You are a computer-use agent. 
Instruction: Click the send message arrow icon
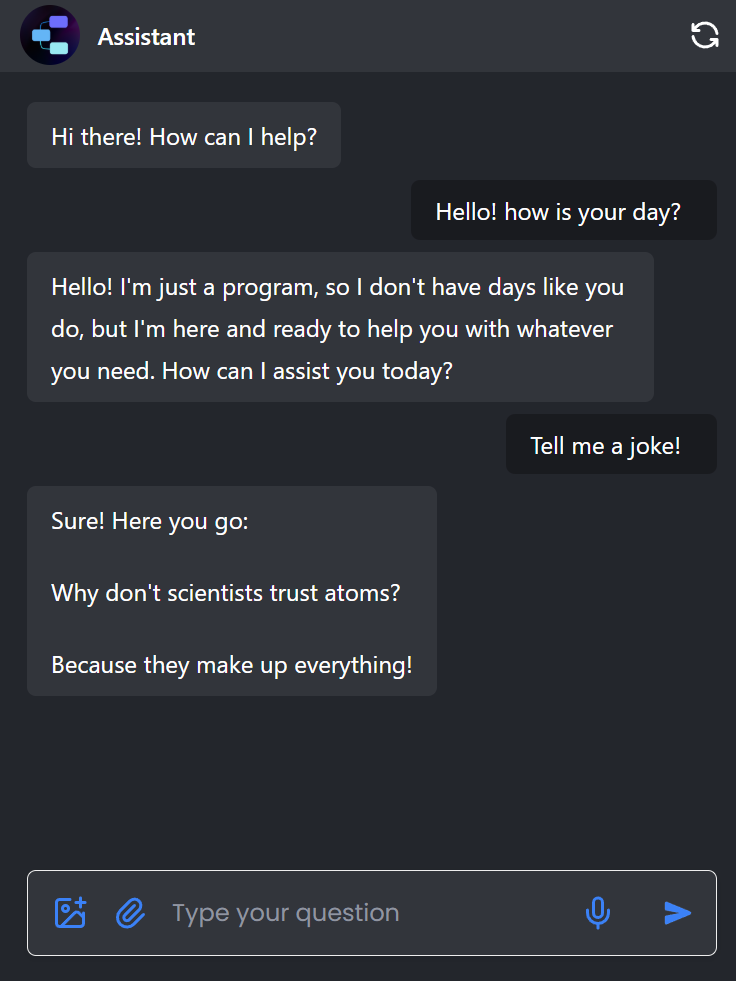point(677,912)
